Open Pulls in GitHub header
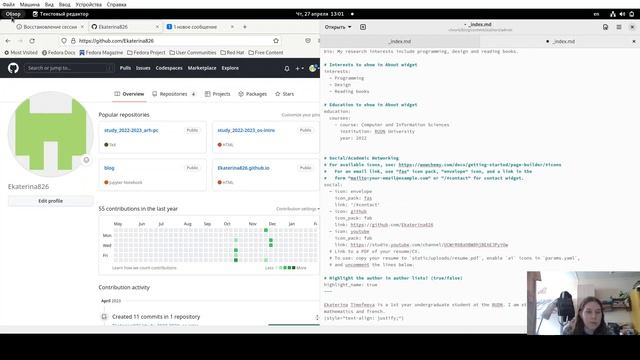The width and height of the screenshot is (640, 360). (125, 68)
